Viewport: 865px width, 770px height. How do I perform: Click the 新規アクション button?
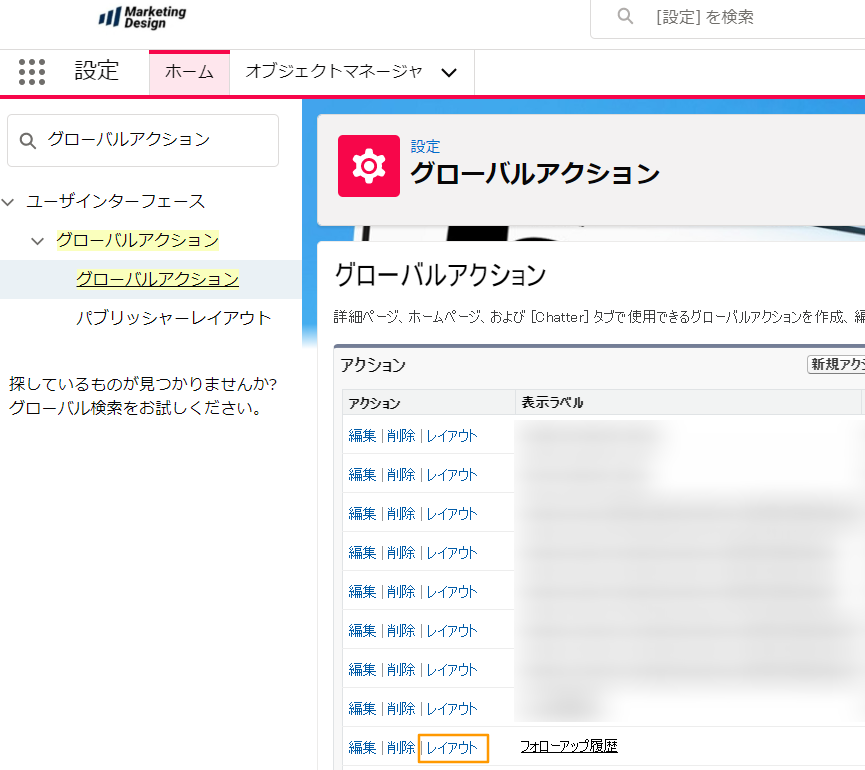click(x=836, y=365)
